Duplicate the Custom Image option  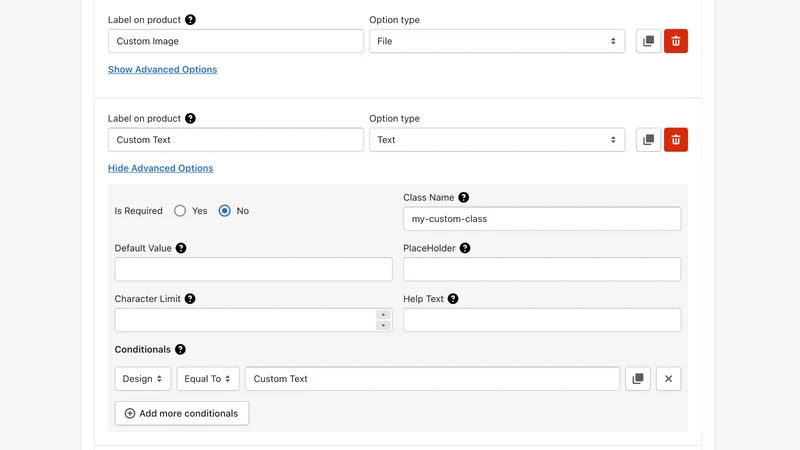pyautogui.click(x=648, y=41)
